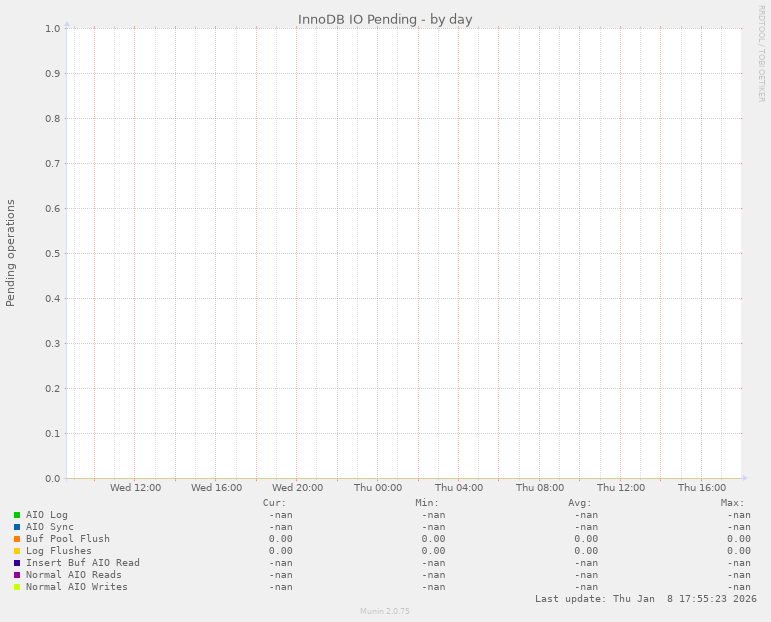Click the Min: column header

(427, 503)
